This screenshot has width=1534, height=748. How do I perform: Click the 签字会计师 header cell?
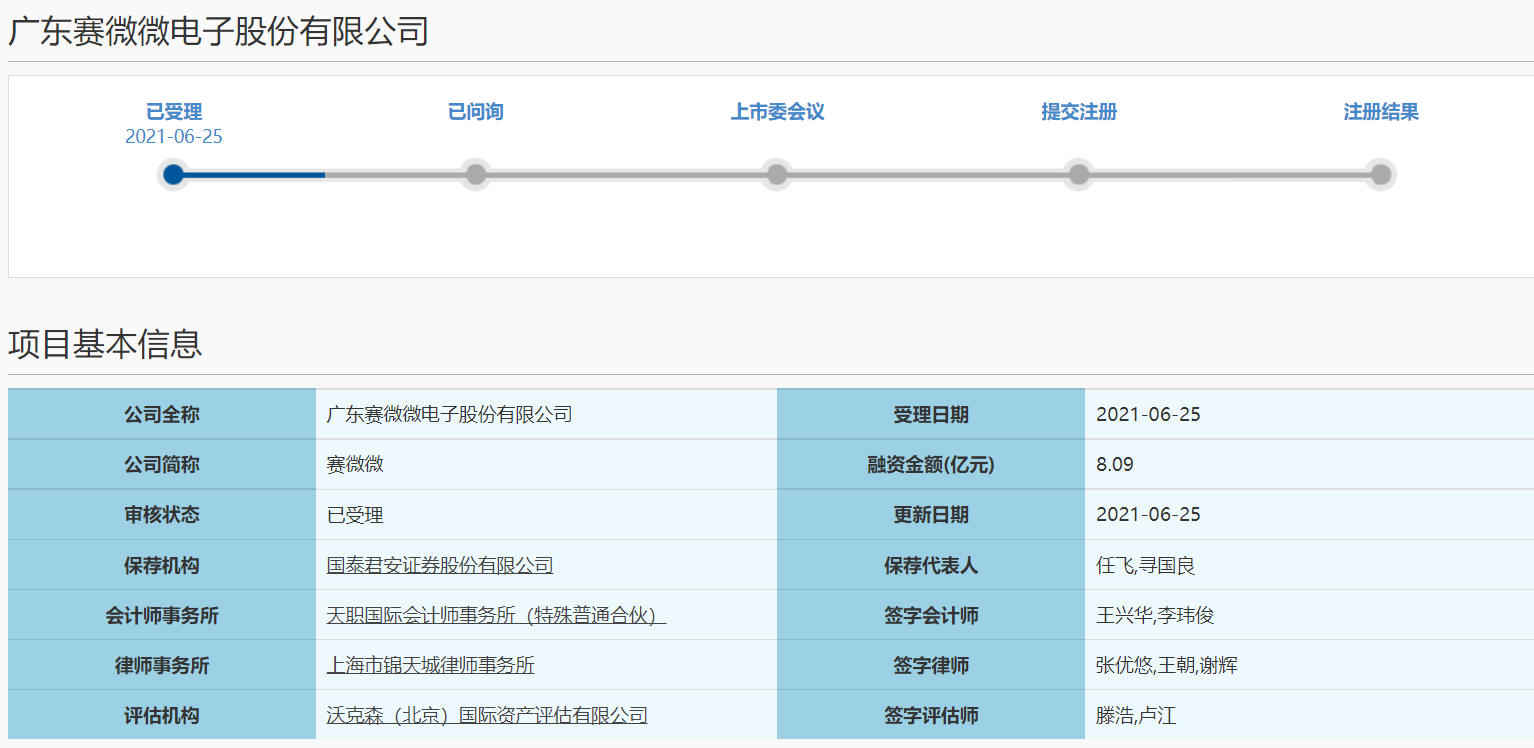[931, 614]
